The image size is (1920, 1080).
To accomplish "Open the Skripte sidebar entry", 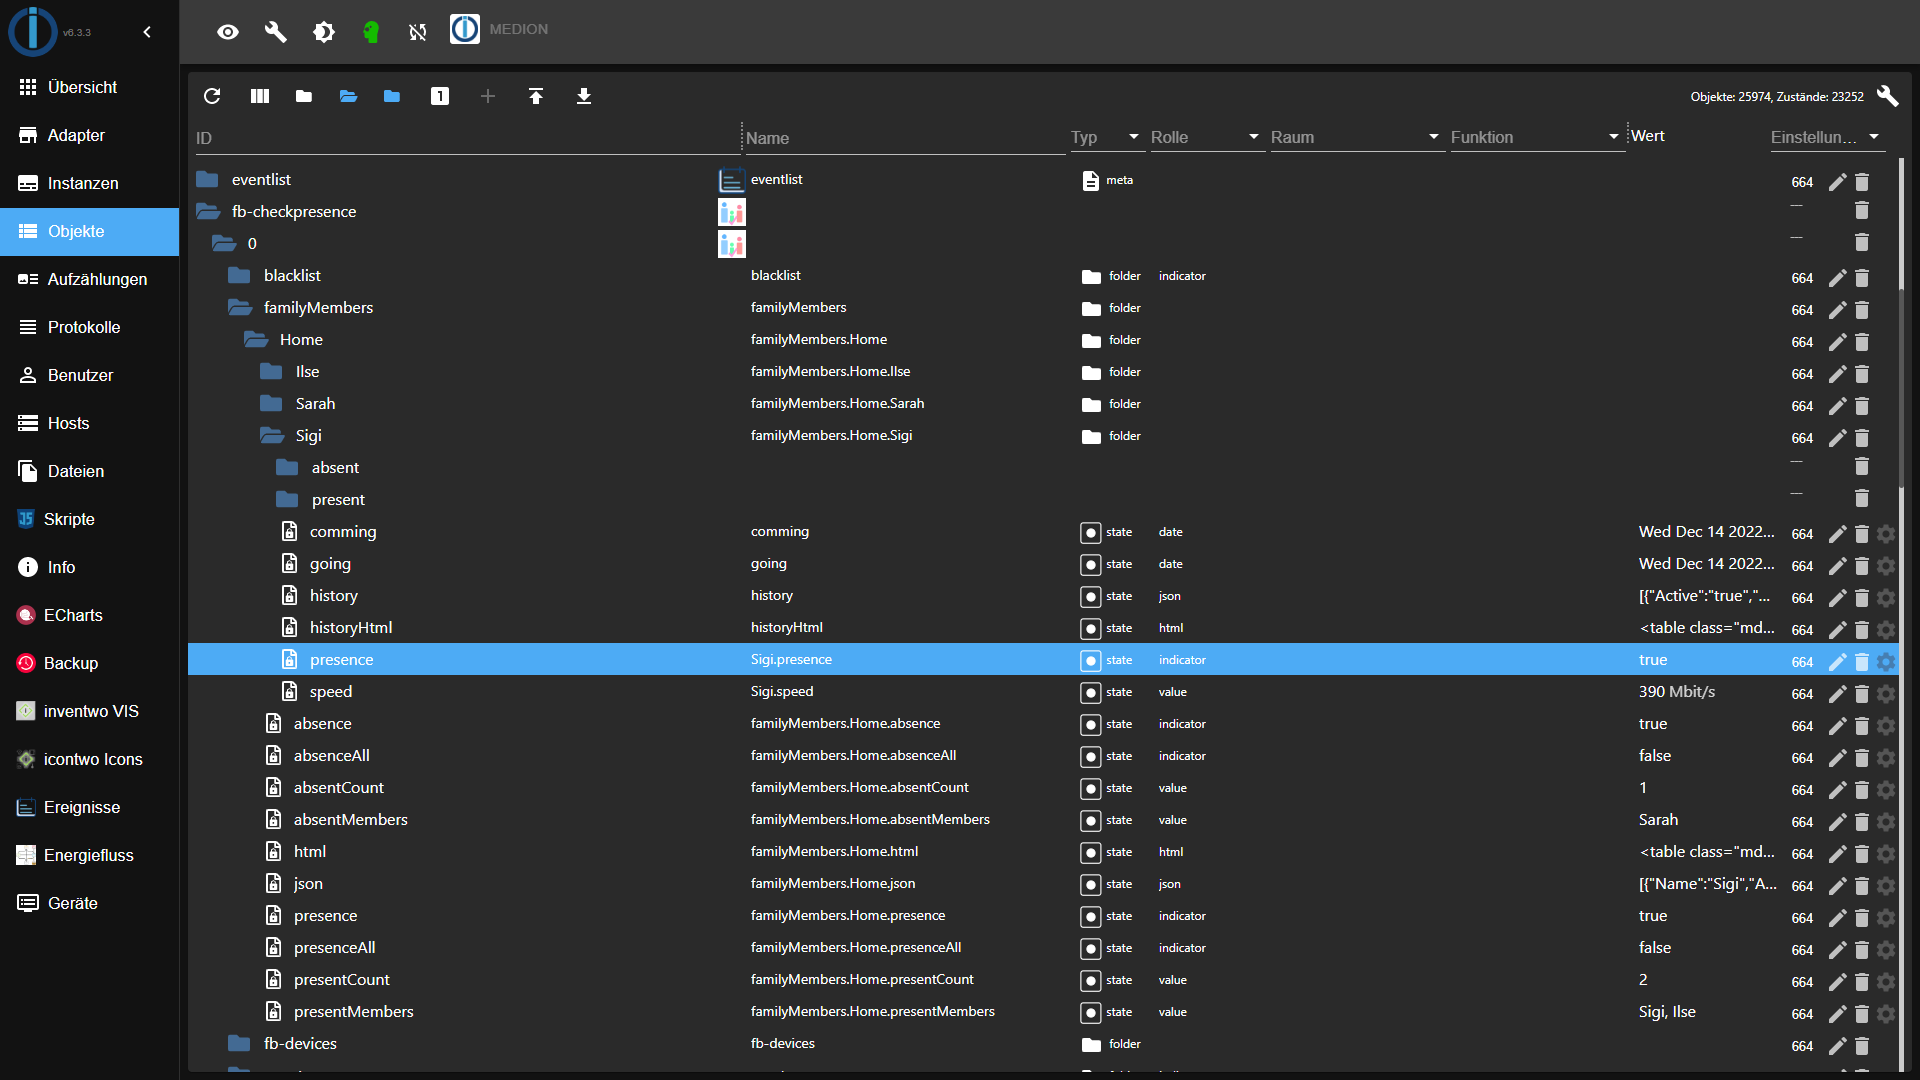I will click(x=90, y=519).
